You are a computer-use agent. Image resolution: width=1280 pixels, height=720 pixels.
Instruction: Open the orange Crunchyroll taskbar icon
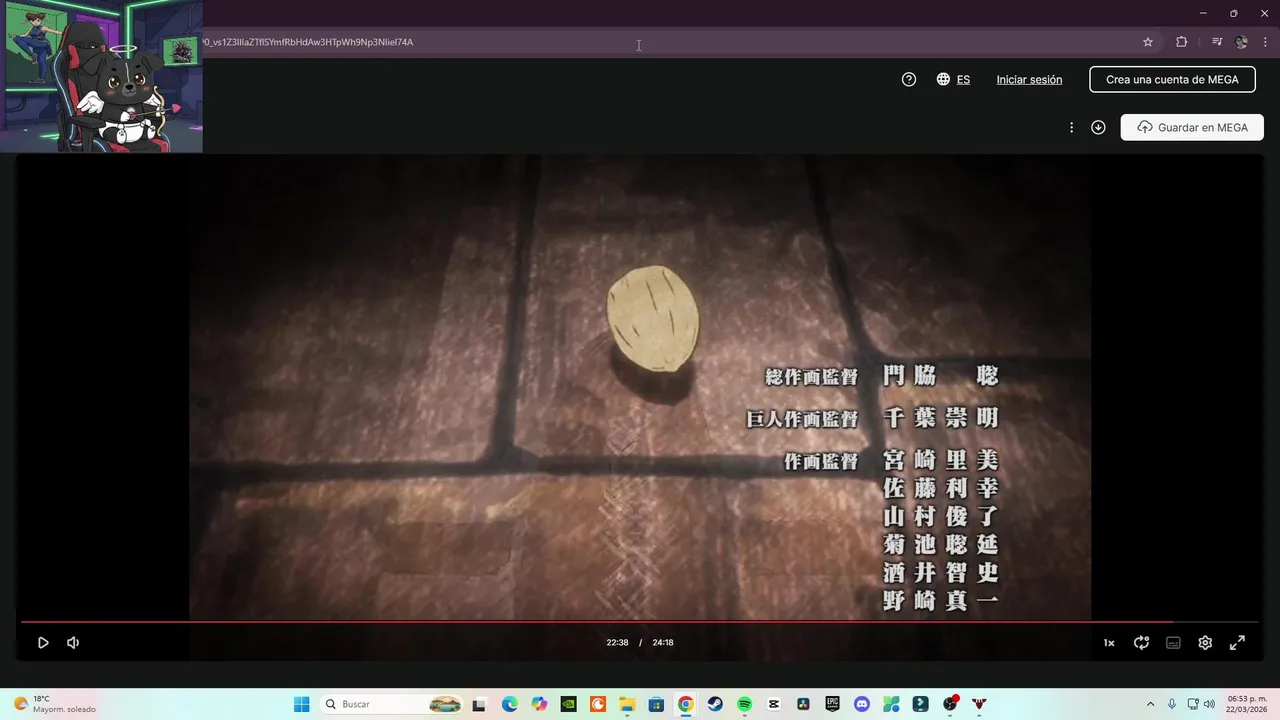click(598, 704)
